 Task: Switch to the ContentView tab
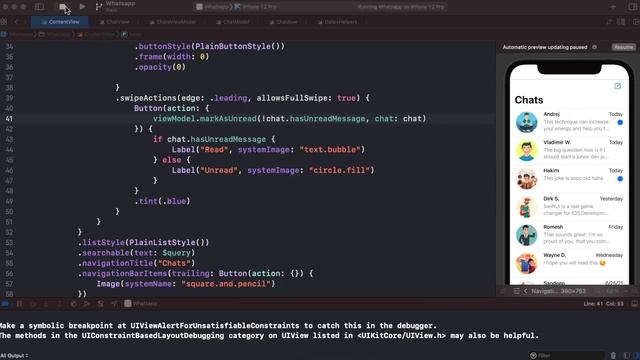pyautogui.click(x=61, y=22)
